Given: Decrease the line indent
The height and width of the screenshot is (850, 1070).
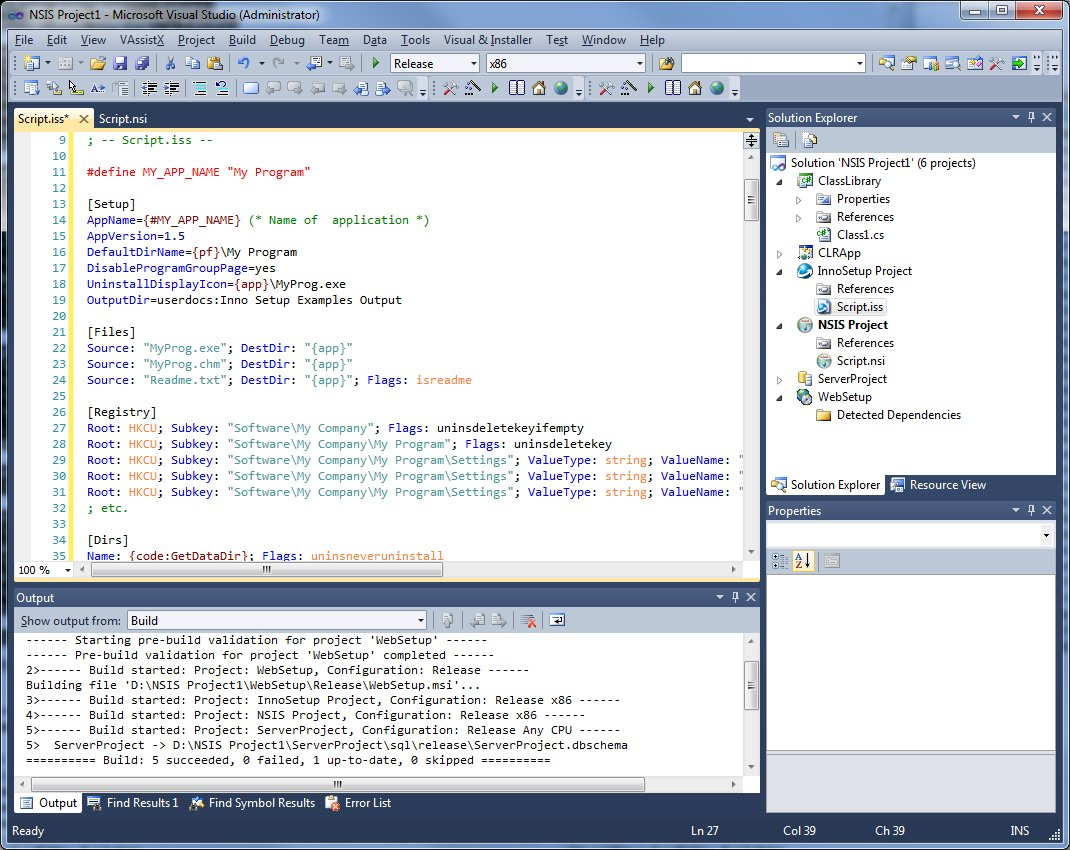Looking at the screenshot, I should (149, 88).
